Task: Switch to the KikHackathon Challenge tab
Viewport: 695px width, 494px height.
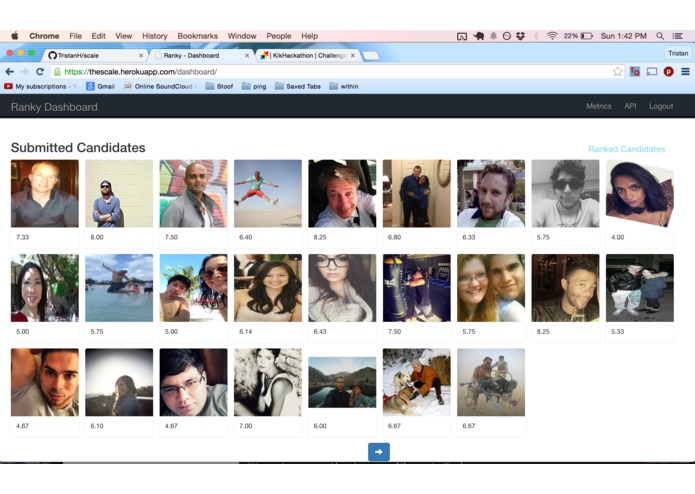Action: (x=308, y=55)
